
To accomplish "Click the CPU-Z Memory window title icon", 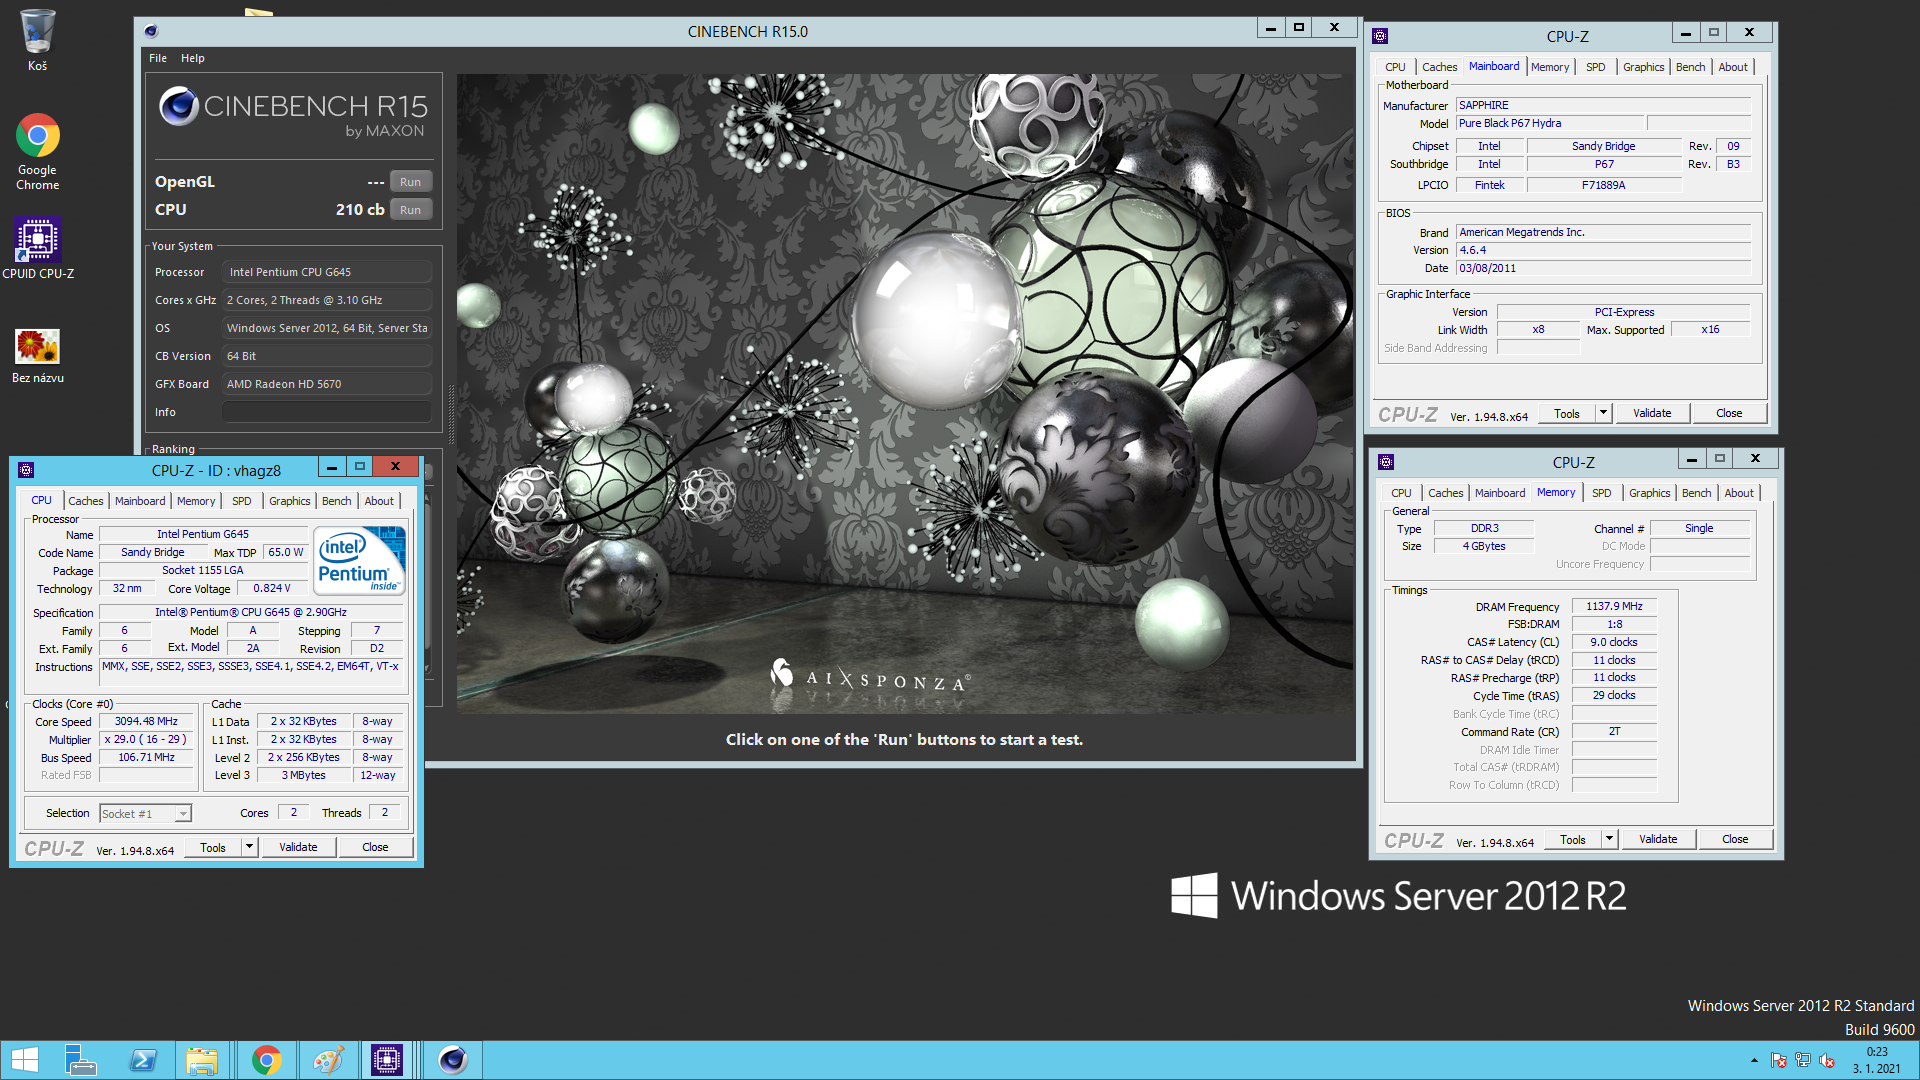I will coord(1386,462).
